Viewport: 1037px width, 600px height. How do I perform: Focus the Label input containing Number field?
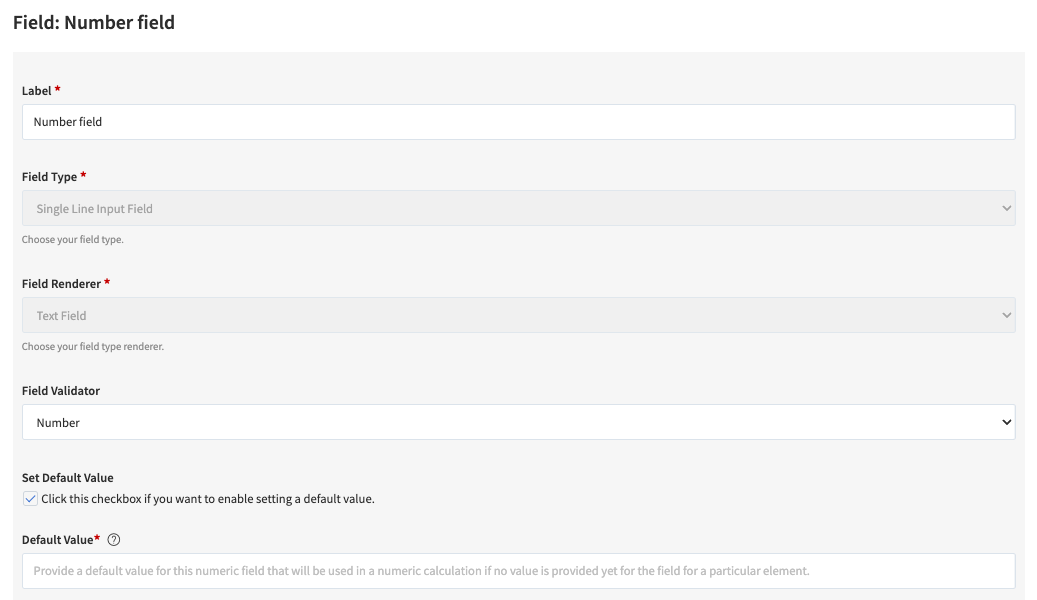(x=518, y=122)
